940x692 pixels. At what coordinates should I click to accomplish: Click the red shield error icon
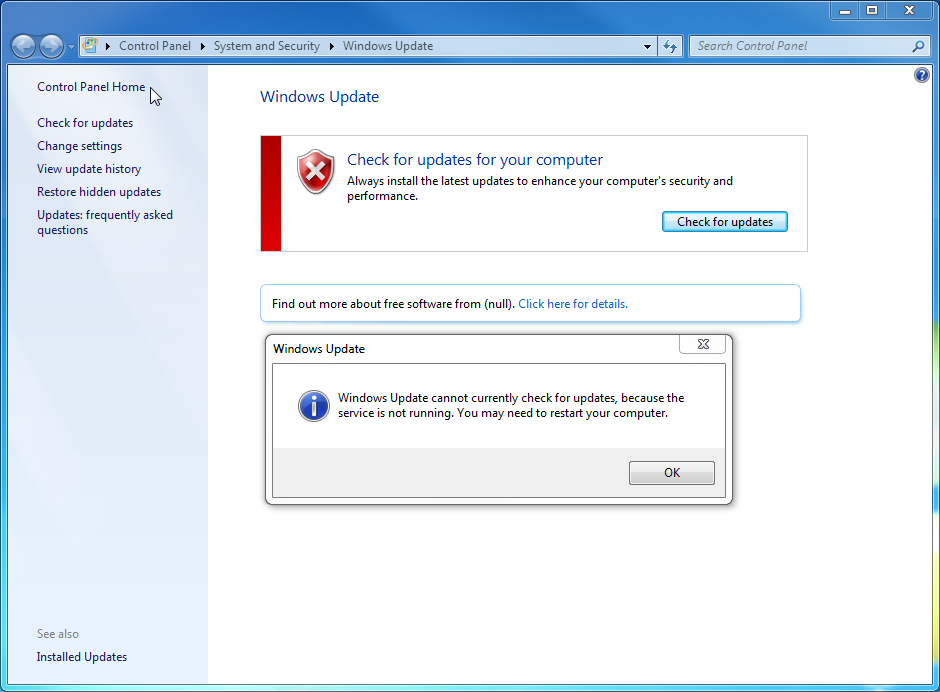point(315,172)
